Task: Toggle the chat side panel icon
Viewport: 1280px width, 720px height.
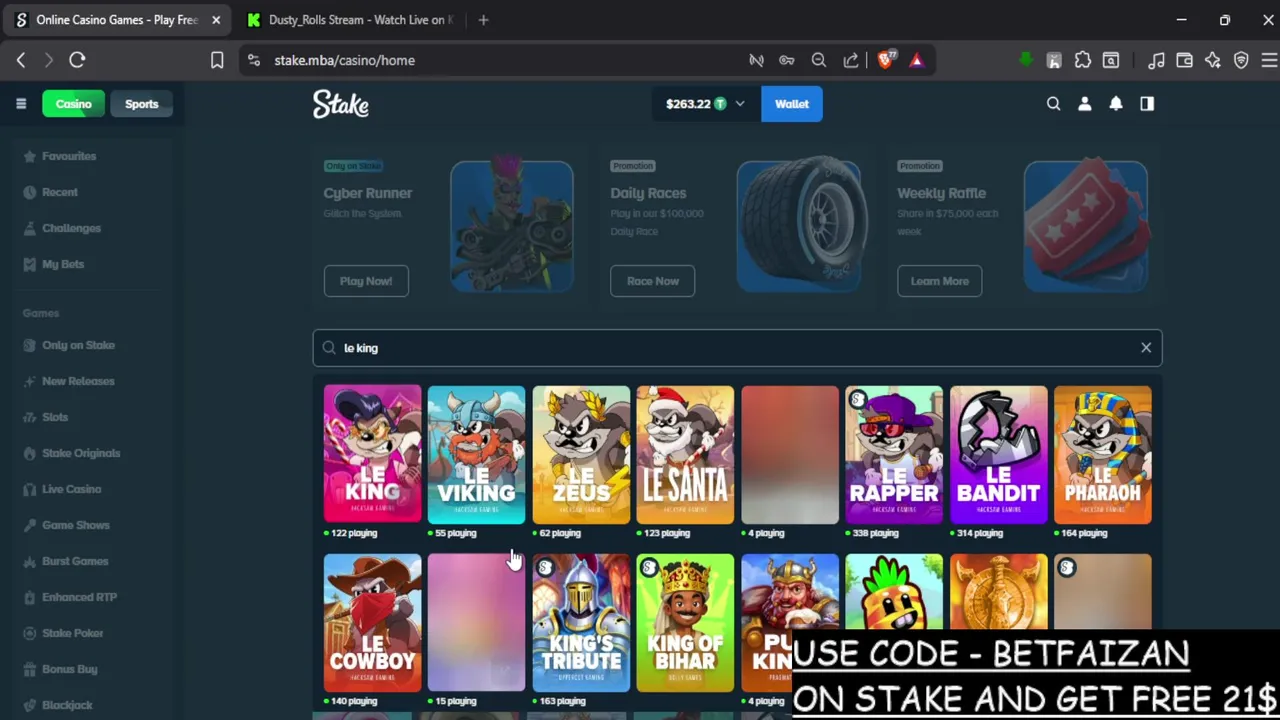Action: (x=1147, y=104)
